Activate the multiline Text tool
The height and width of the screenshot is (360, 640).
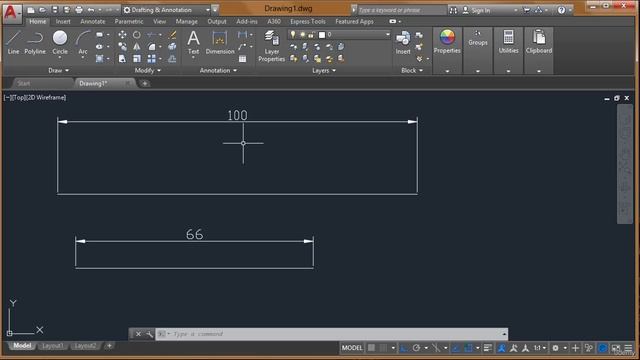pyautogui.click(x=193, y=42)
